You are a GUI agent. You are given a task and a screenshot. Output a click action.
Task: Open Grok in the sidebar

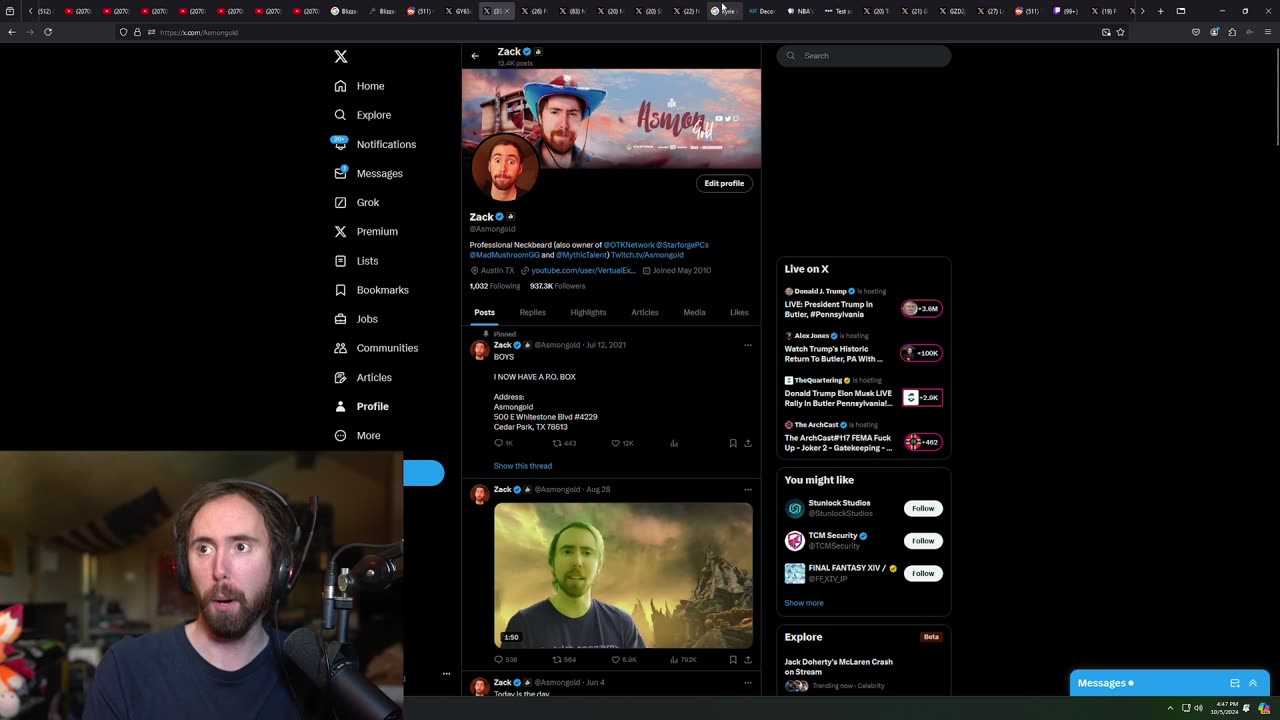[357, 202]
